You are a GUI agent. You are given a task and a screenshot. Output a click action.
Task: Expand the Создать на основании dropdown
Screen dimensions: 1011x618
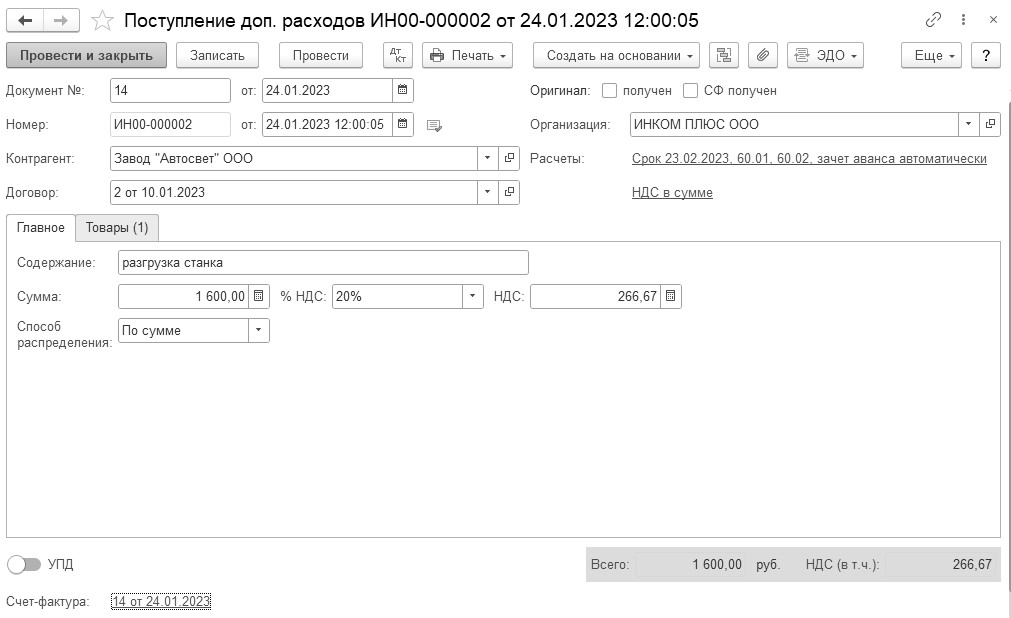click(x=616, y=55)
